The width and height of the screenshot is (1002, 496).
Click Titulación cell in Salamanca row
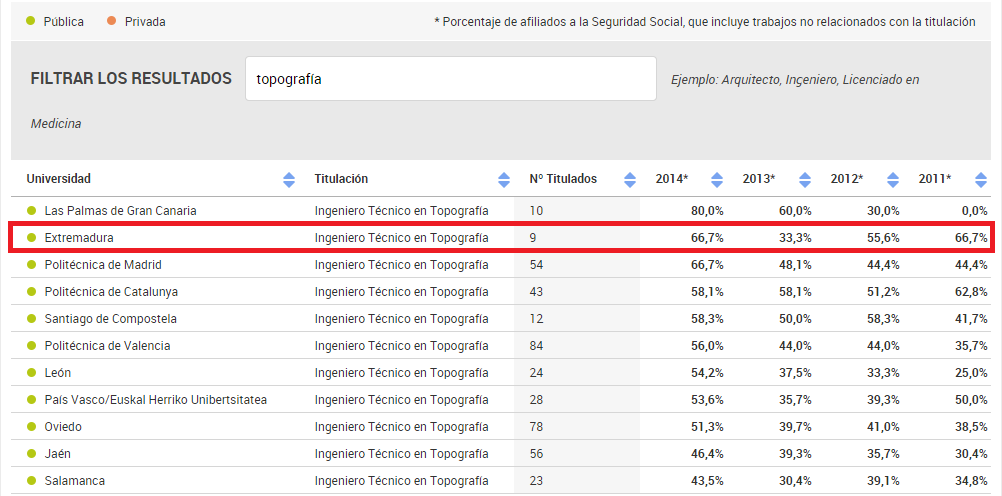point(401,480)
